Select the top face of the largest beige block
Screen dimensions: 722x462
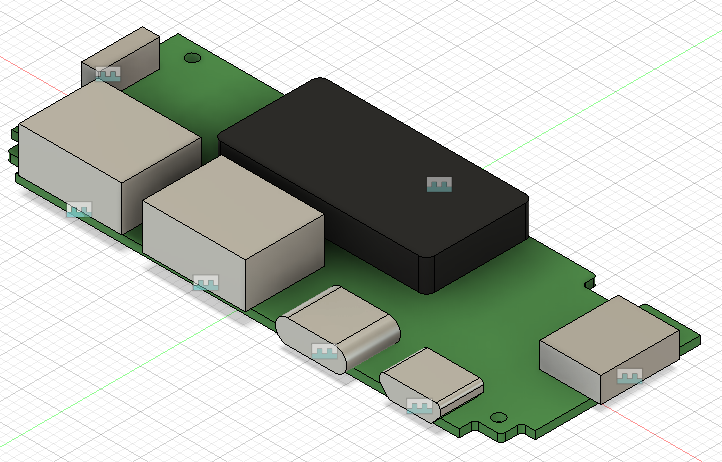tap(111, 130)
